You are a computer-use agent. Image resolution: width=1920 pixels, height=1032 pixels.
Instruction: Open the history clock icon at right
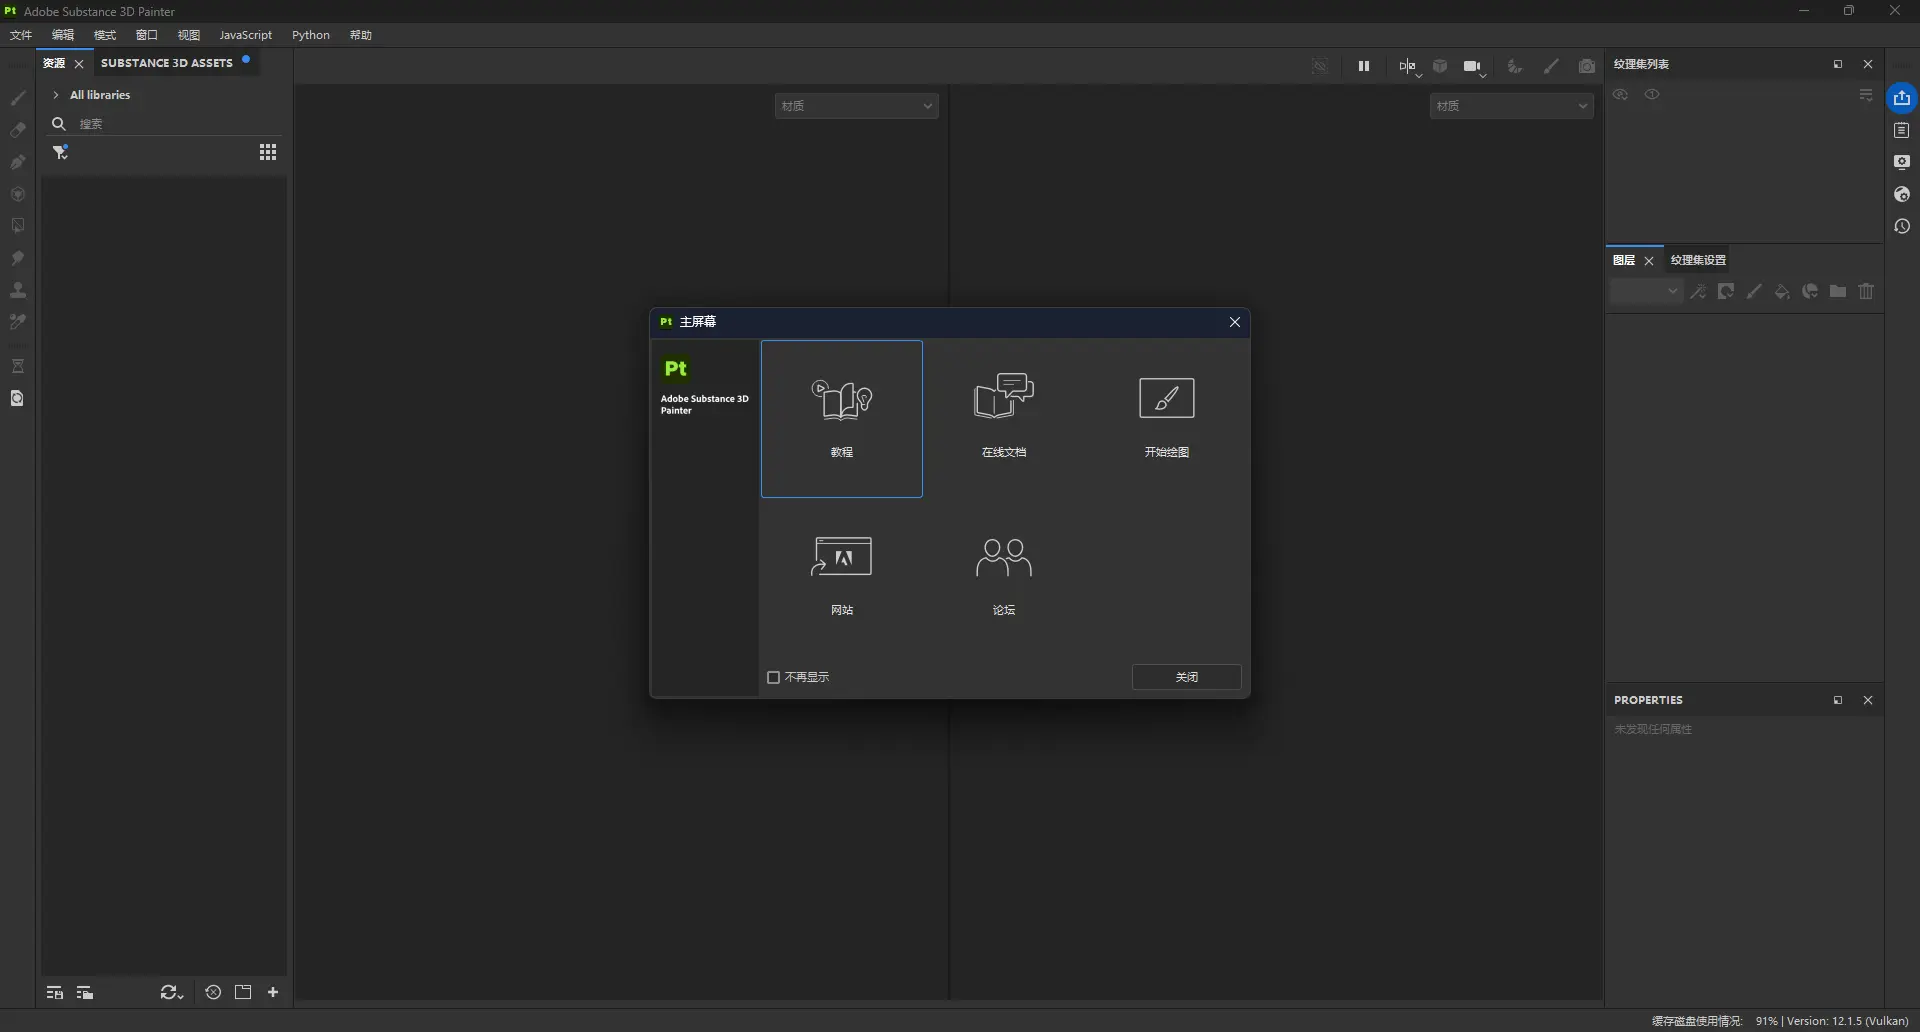point(1902,227)
